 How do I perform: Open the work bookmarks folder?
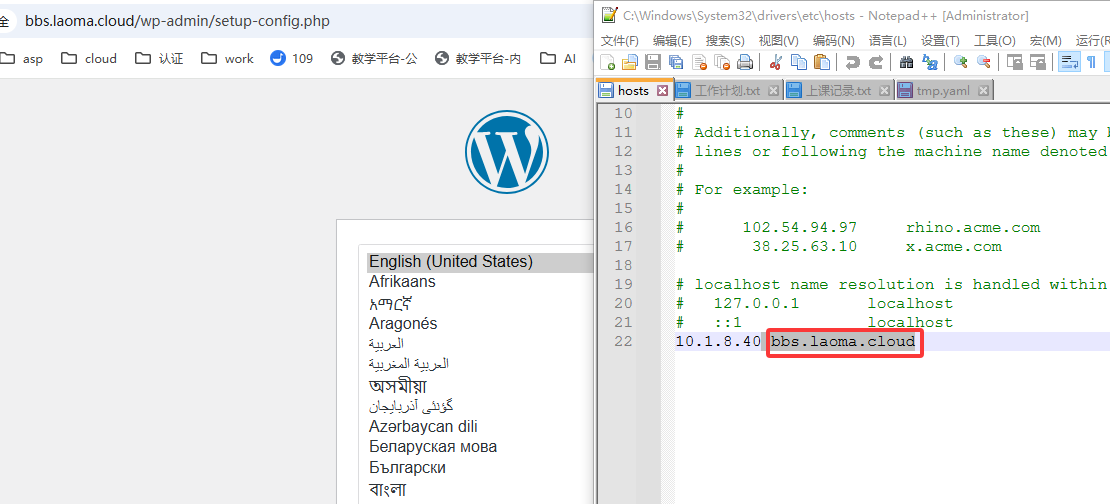point(227,58)
